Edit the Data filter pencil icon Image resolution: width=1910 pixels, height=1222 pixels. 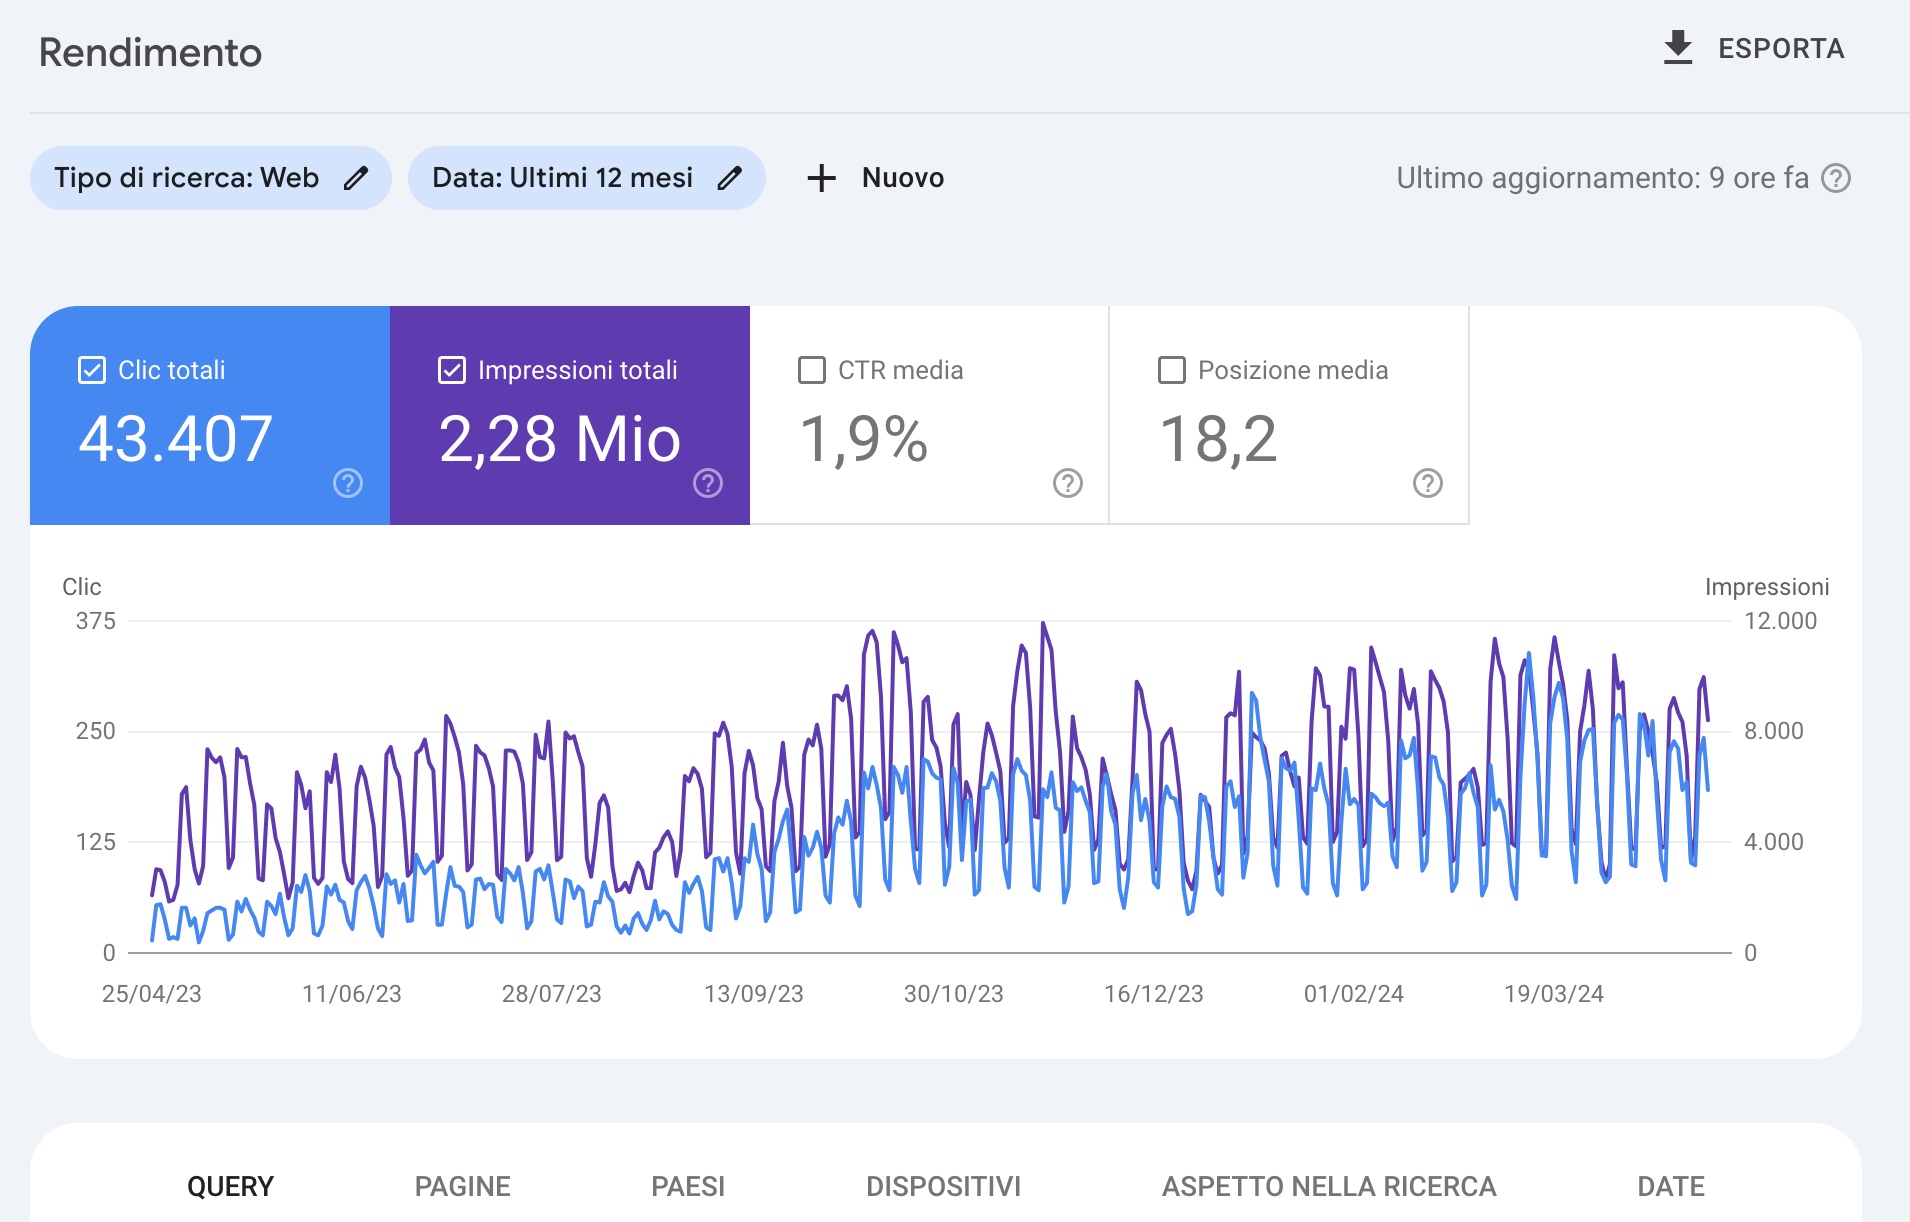[730, 178]
